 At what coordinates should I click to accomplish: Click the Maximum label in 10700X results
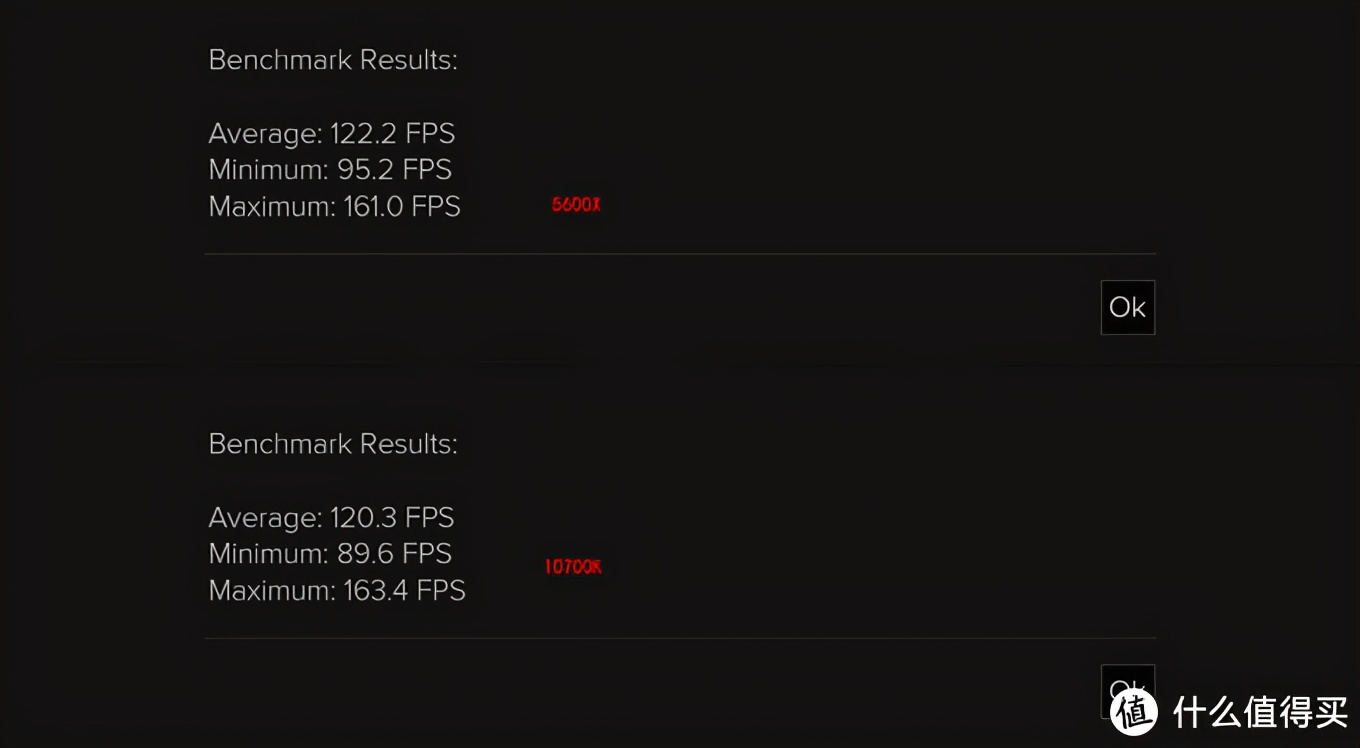pos(270,591)
